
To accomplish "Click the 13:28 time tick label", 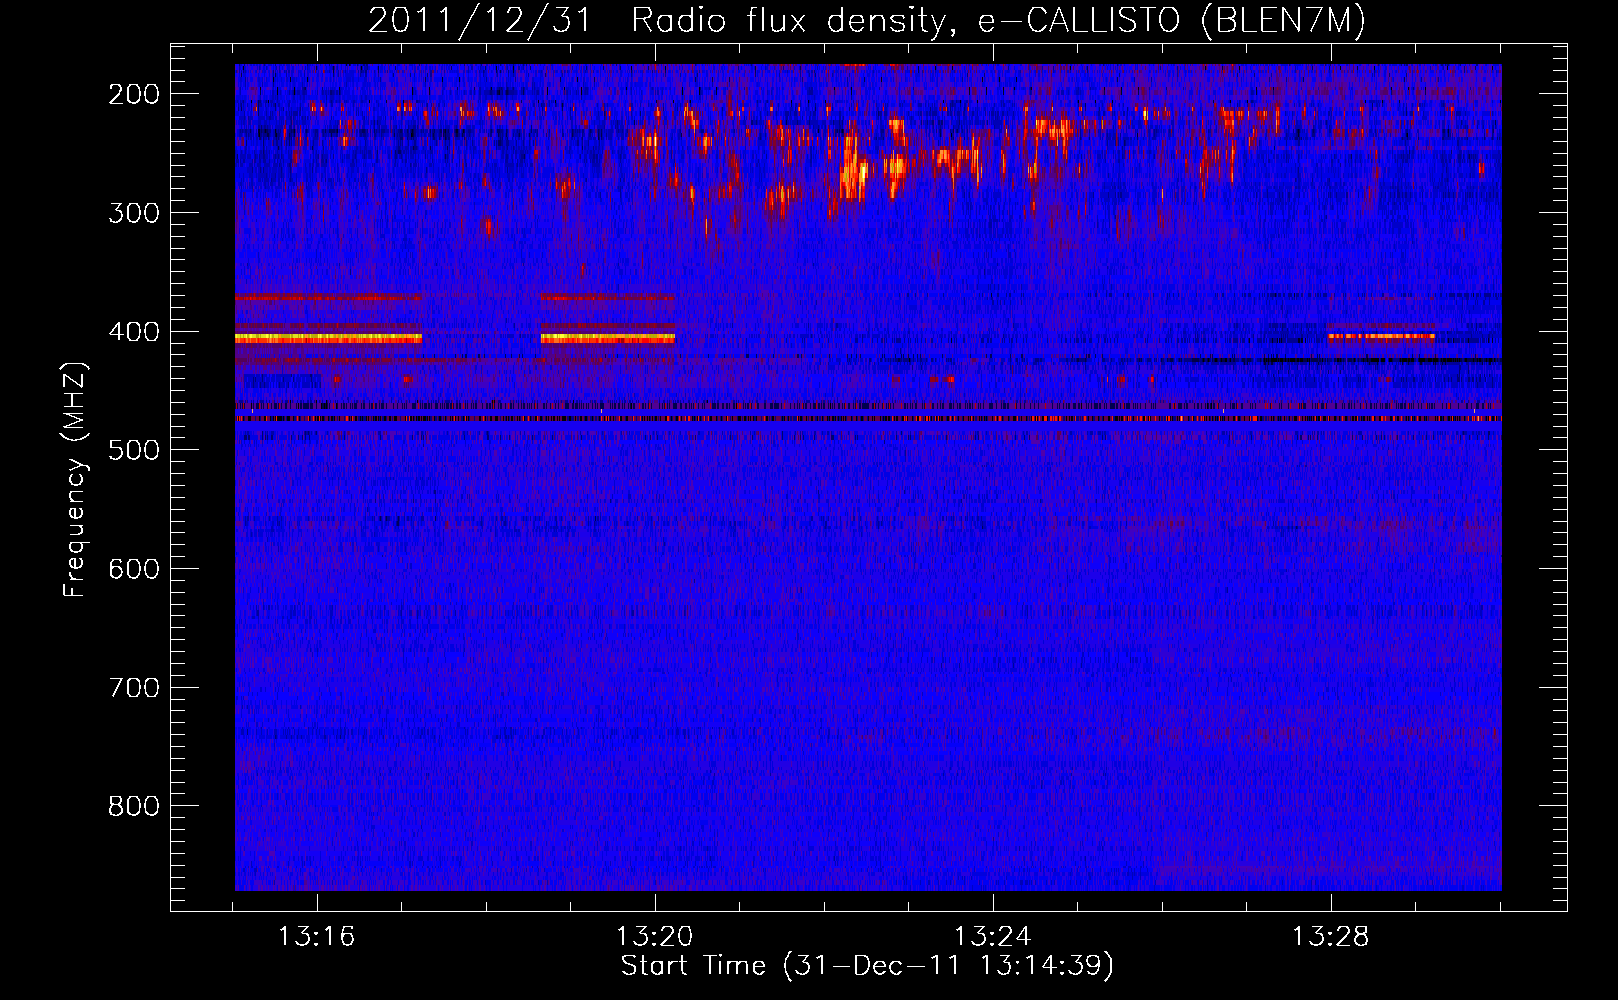I will 1331,937.
